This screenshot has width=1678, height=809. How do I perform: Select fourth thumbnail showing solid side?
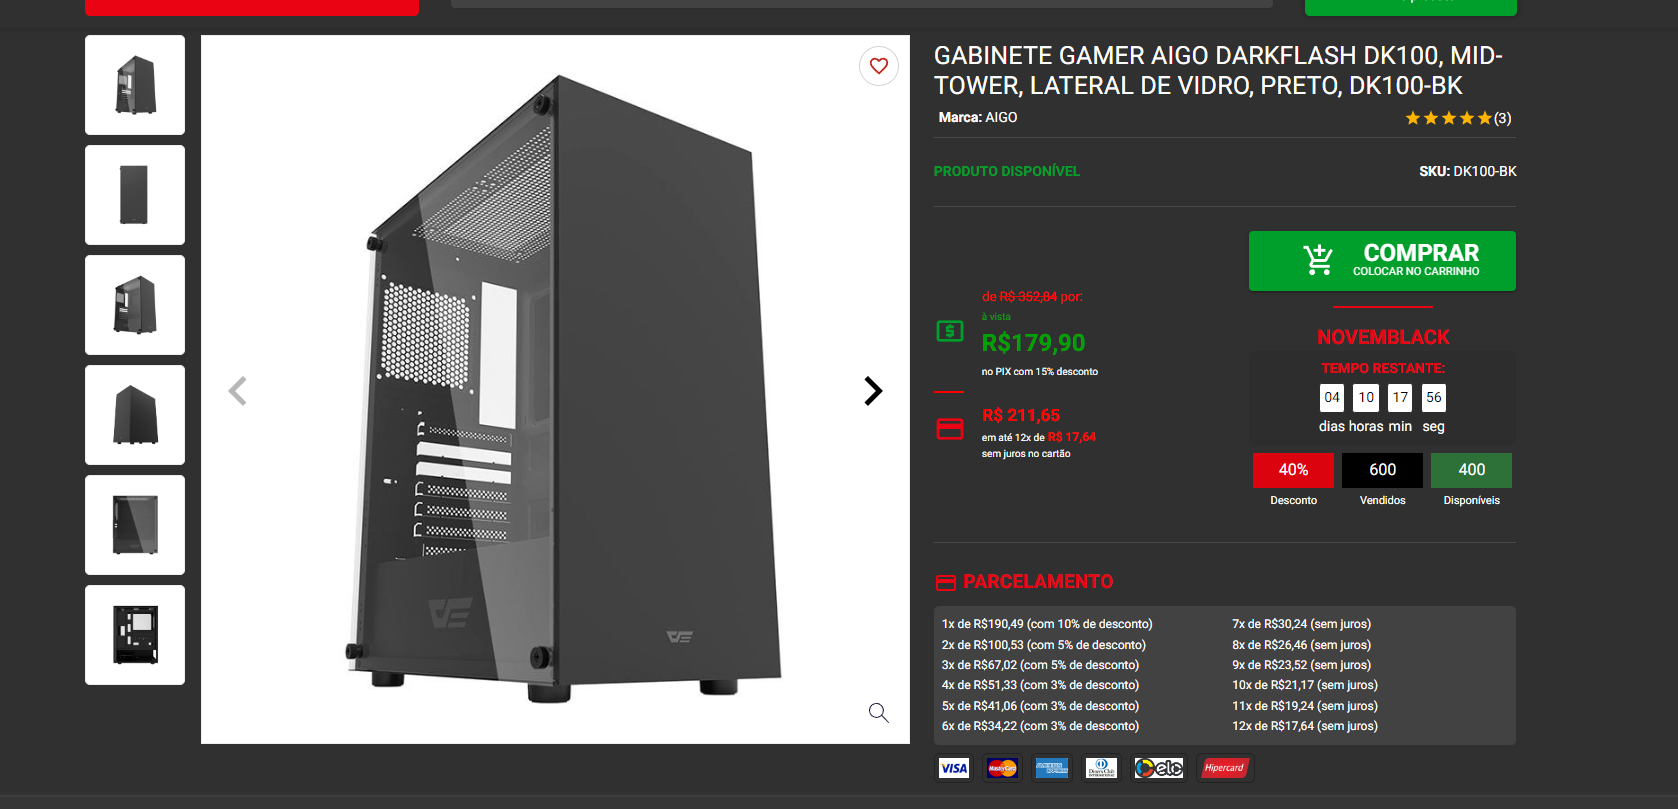tap(135, 415)
